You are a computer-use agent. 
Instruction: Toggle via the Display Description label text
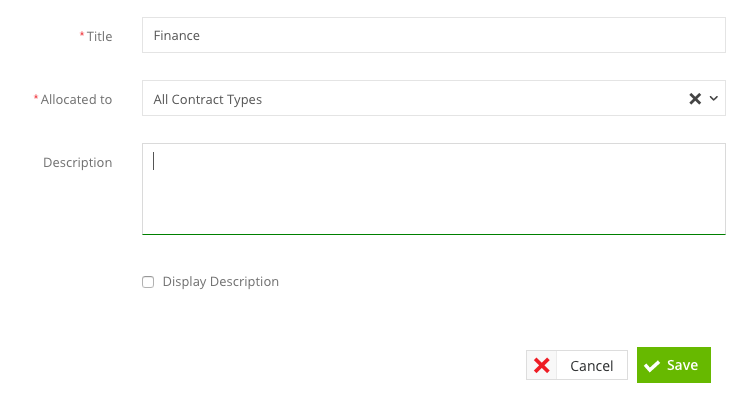pos(220,282)
